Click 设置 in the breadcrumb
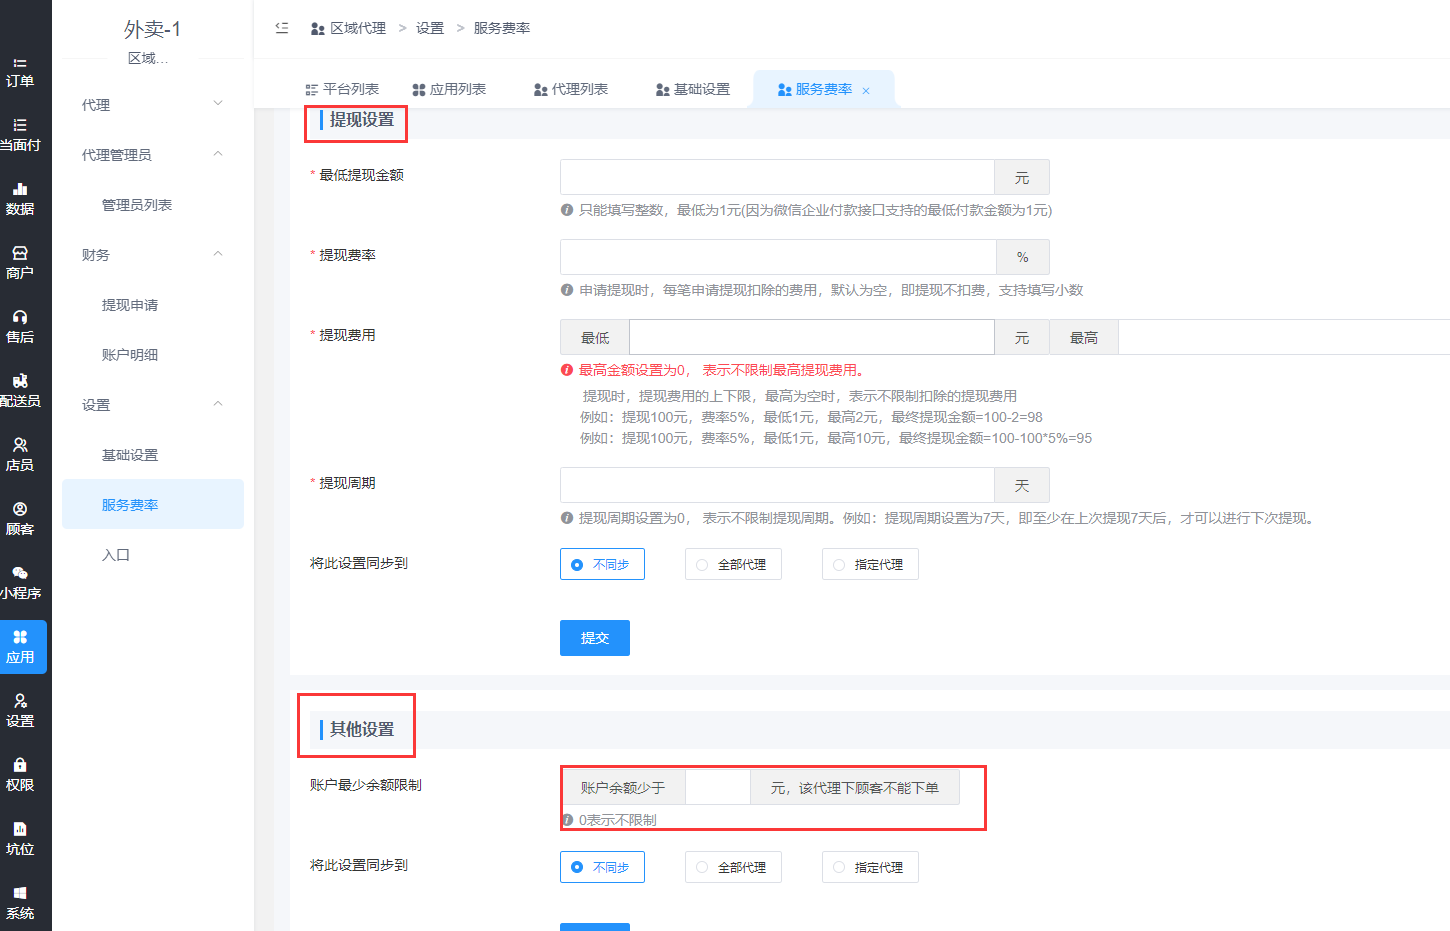This screenshot has height=931, width=1450. click(x=430, y=28)
